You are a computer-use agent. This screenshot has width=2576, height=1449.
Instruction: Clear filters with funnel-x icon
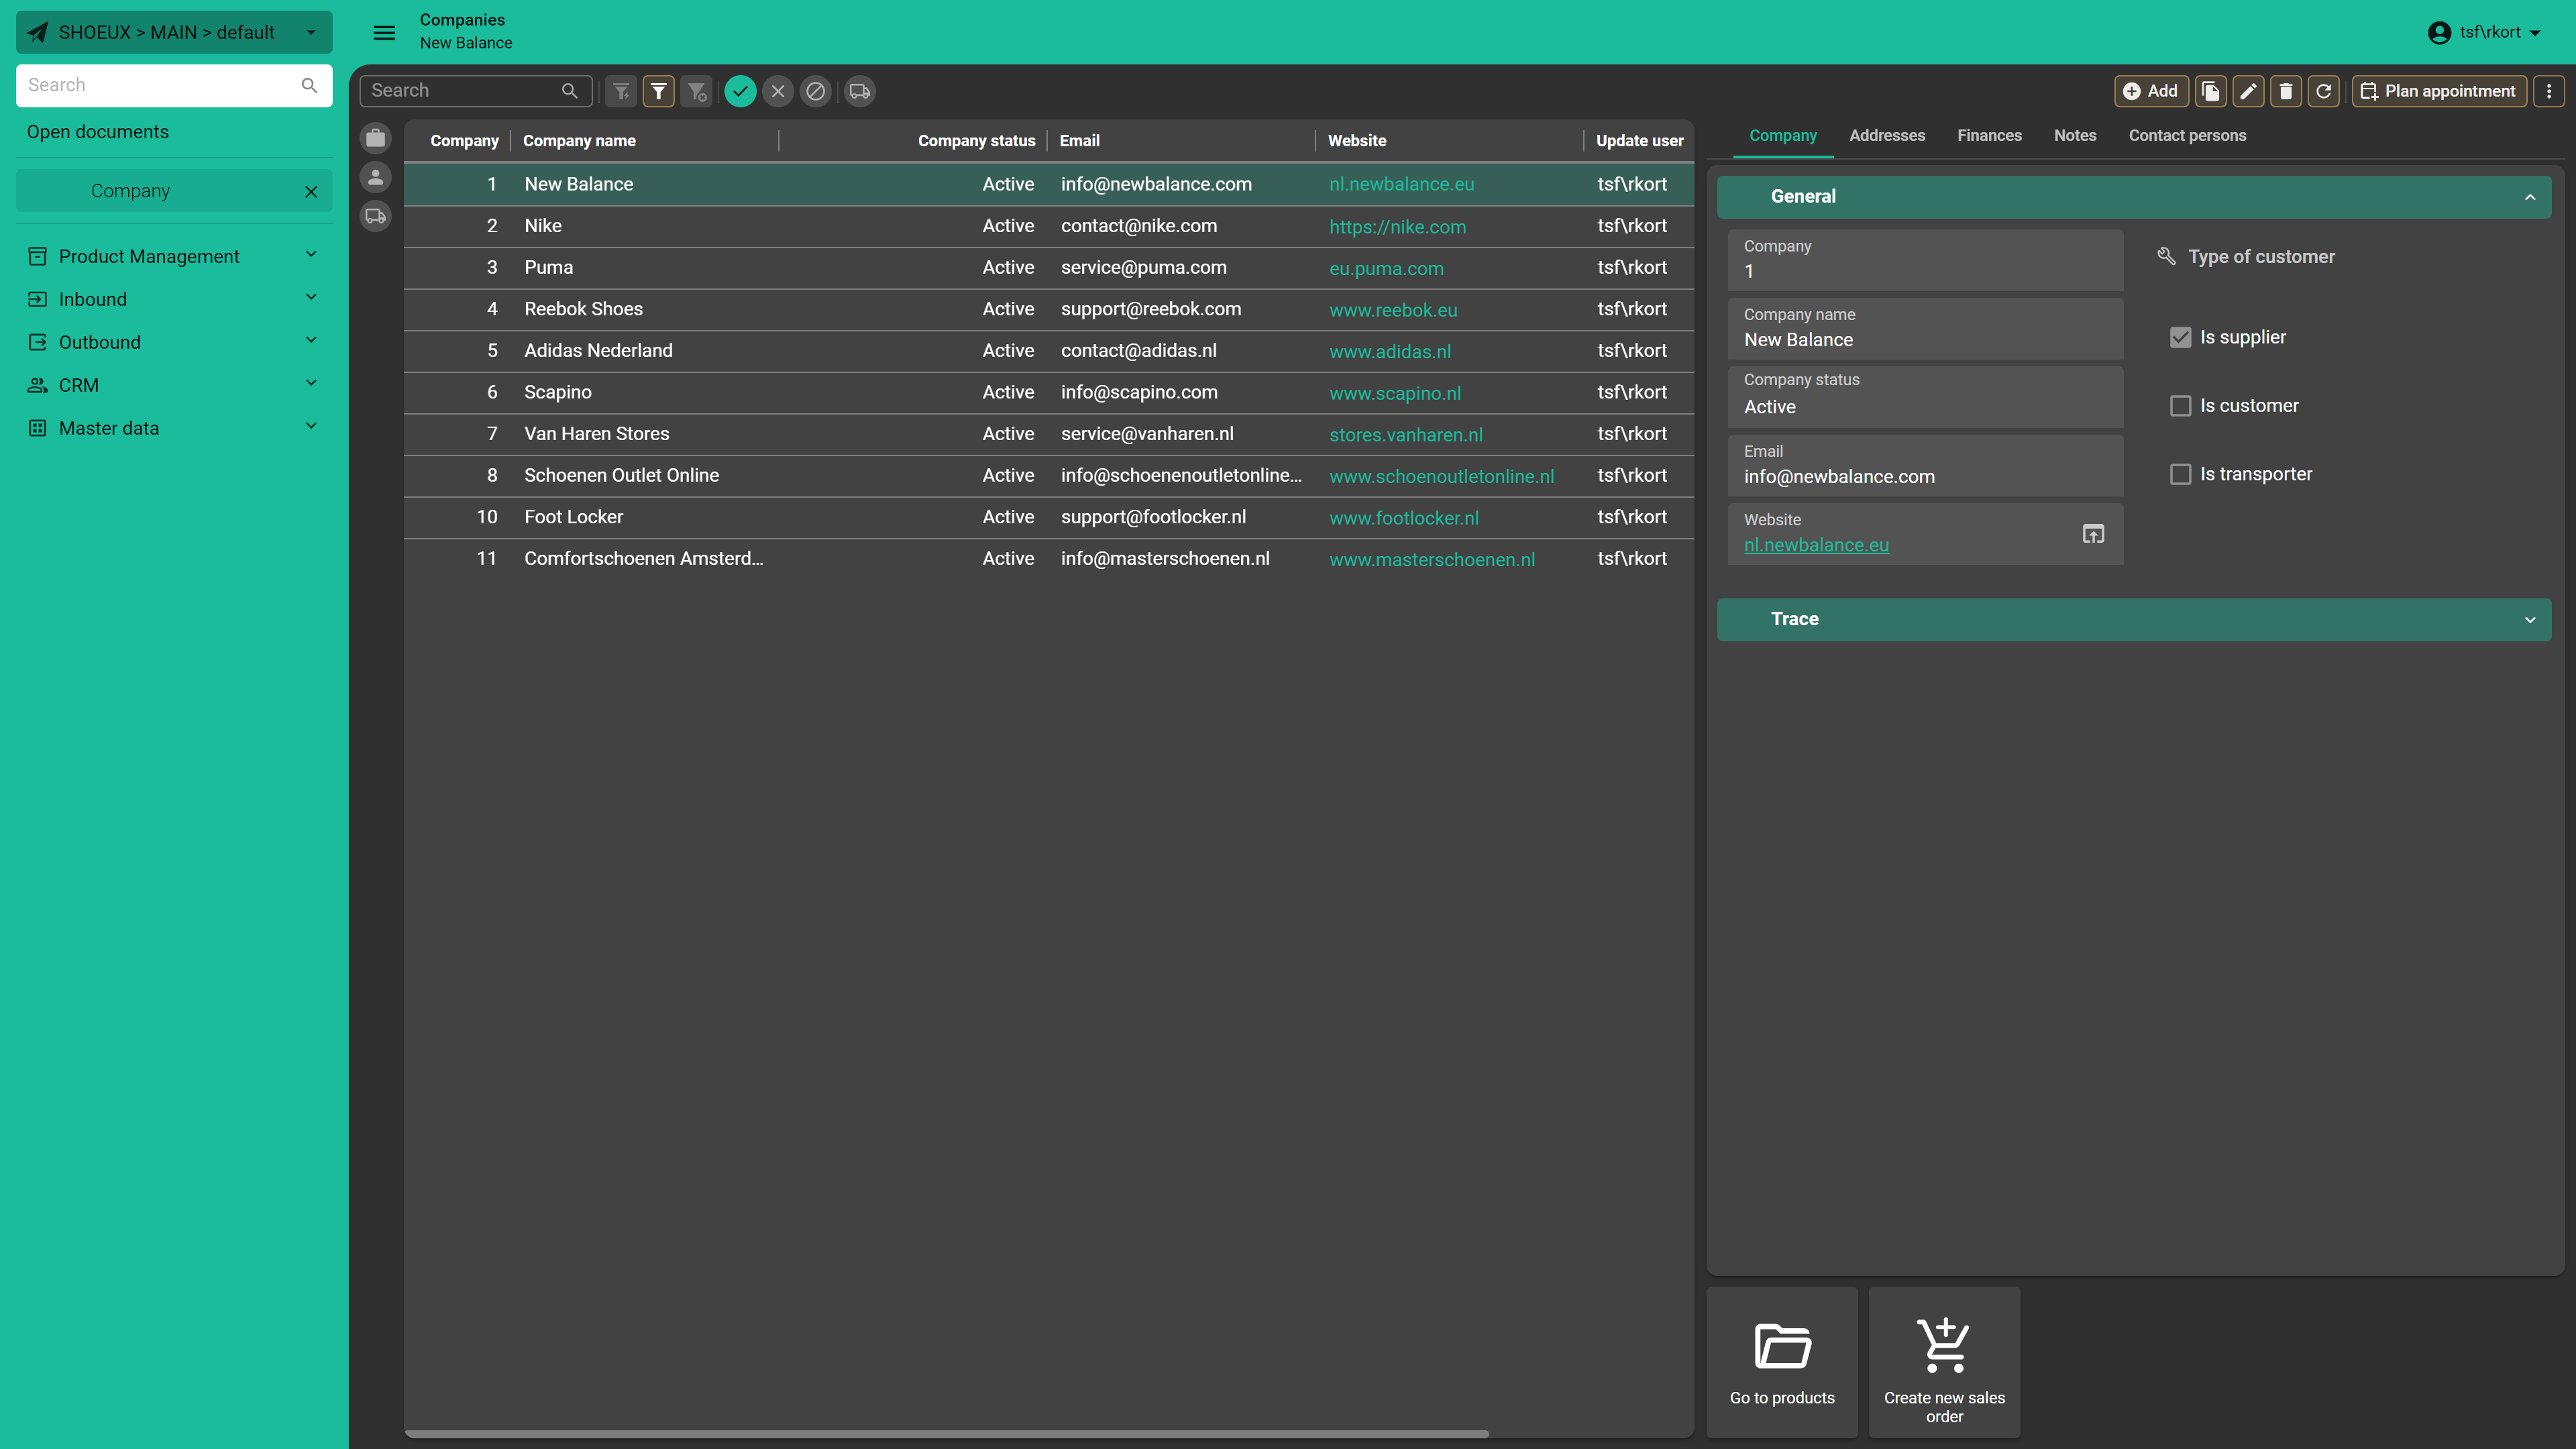(697, 91)
